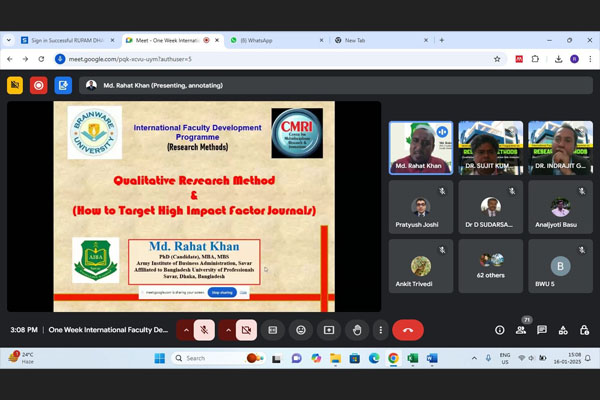Open the chat with everyone panel
The image size is (600, 400).
(x=541, y=329)
